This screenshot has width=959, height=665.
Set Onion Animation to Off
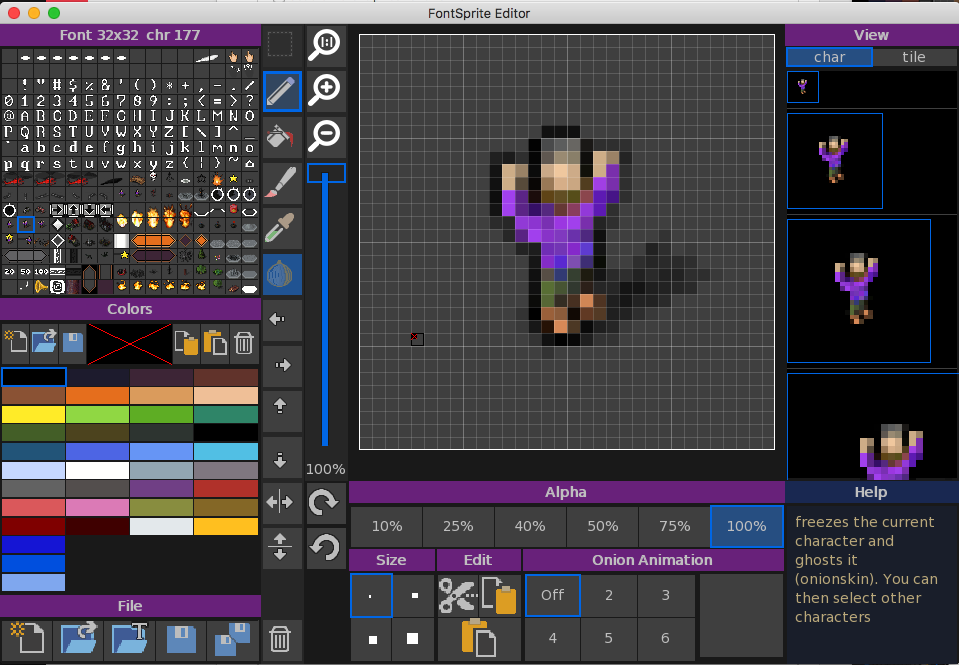pyautogui.click(x=552, y=595)
